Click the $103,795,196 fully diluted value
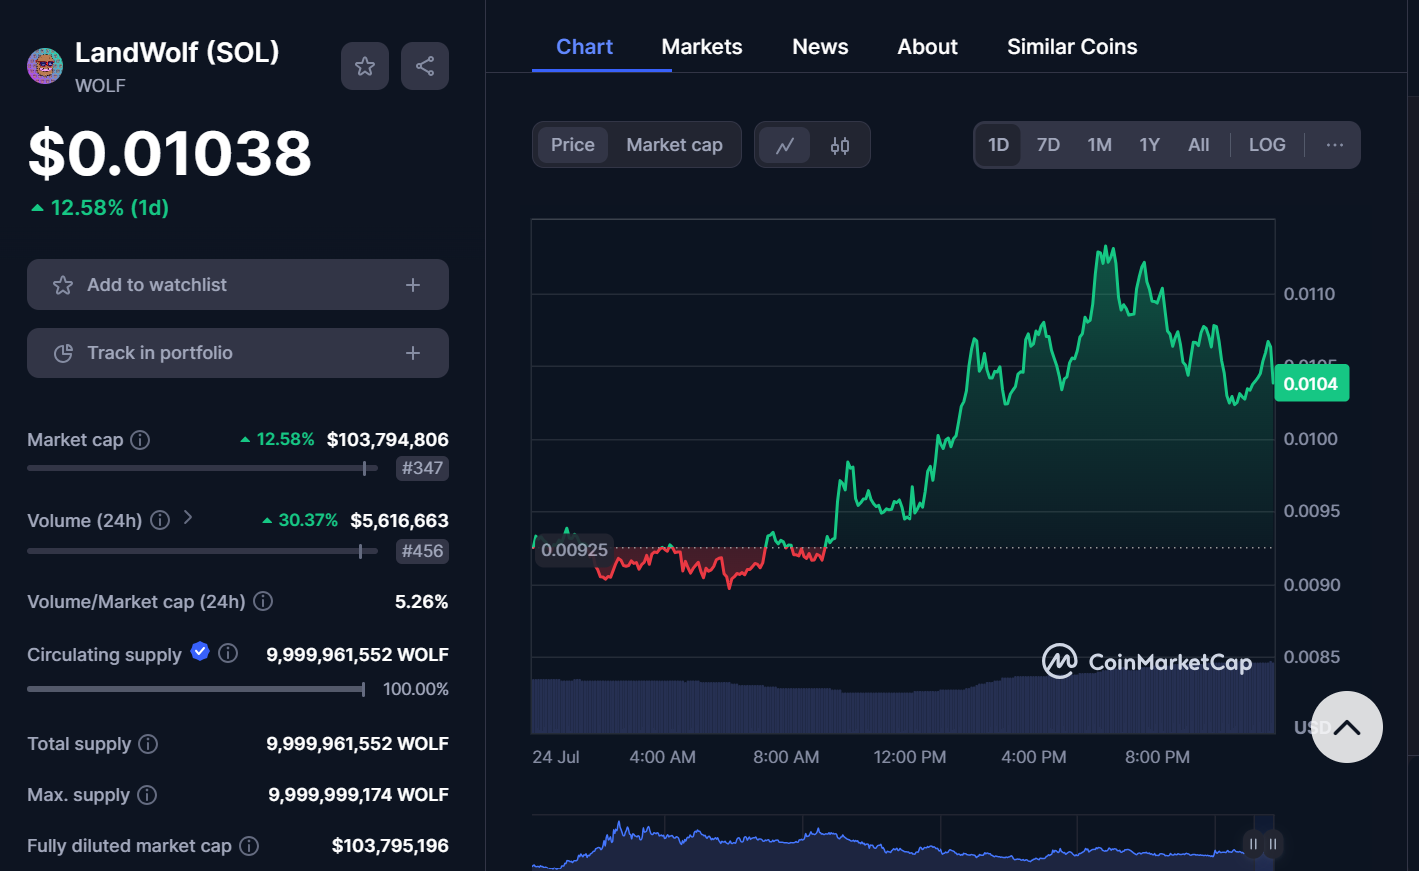The width and height of the screenshot is (1419, 871). [390, 846]
